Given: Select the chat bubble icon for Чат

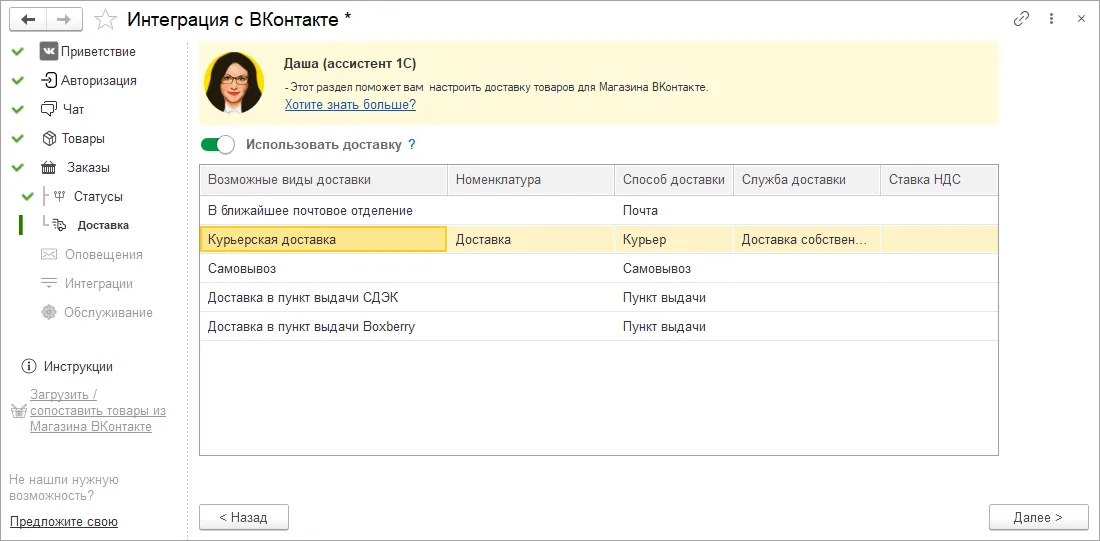Looking at the screenshot, I should [x=48, y=109].
